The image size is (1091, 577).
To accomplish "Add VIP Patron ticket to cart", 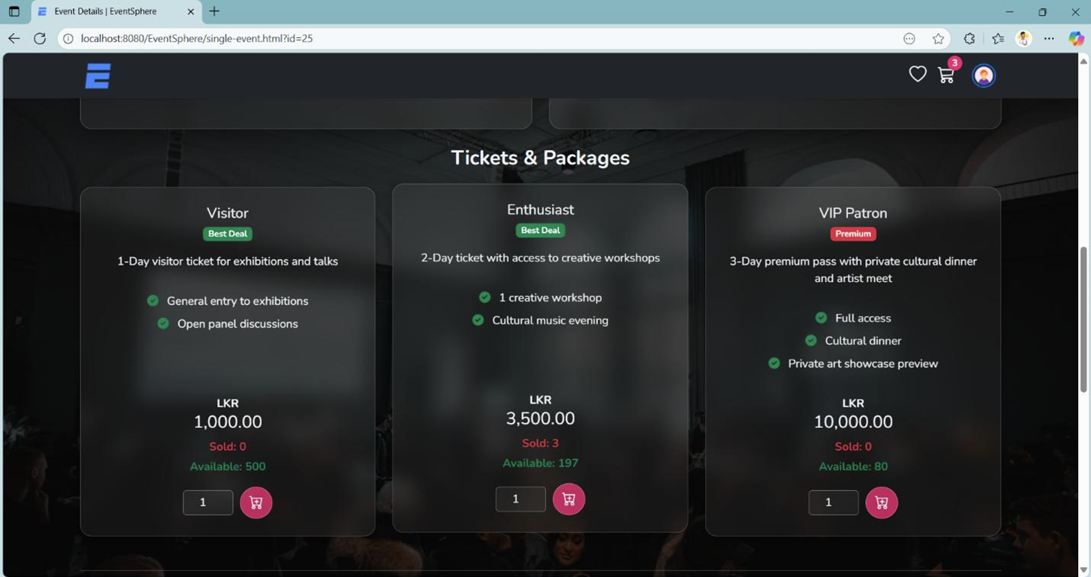I will pyautogui.click(x=881, y=502).
